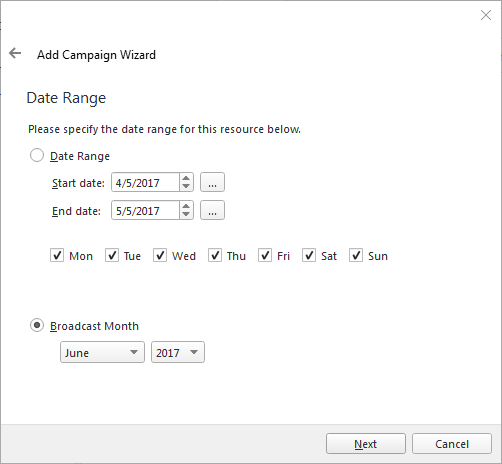Image resolution: width=502 pixels, height=464 pixels.
Task: Toggle the Fri checkbox
Action: click(x=265, y=255)
